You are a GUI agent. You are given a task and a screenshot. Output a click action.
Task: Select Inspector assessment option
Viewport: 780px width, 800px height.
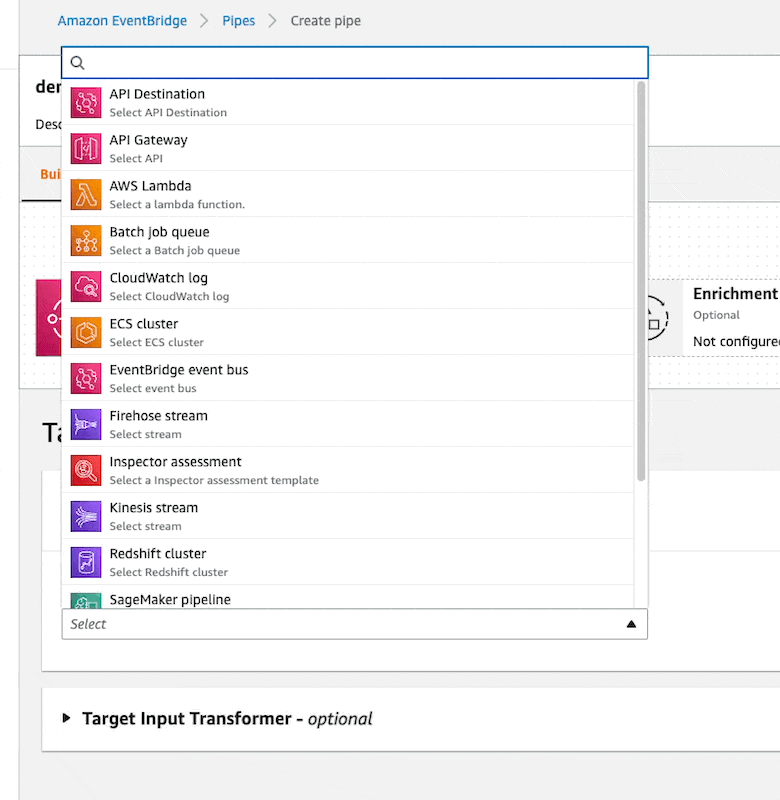347,470
